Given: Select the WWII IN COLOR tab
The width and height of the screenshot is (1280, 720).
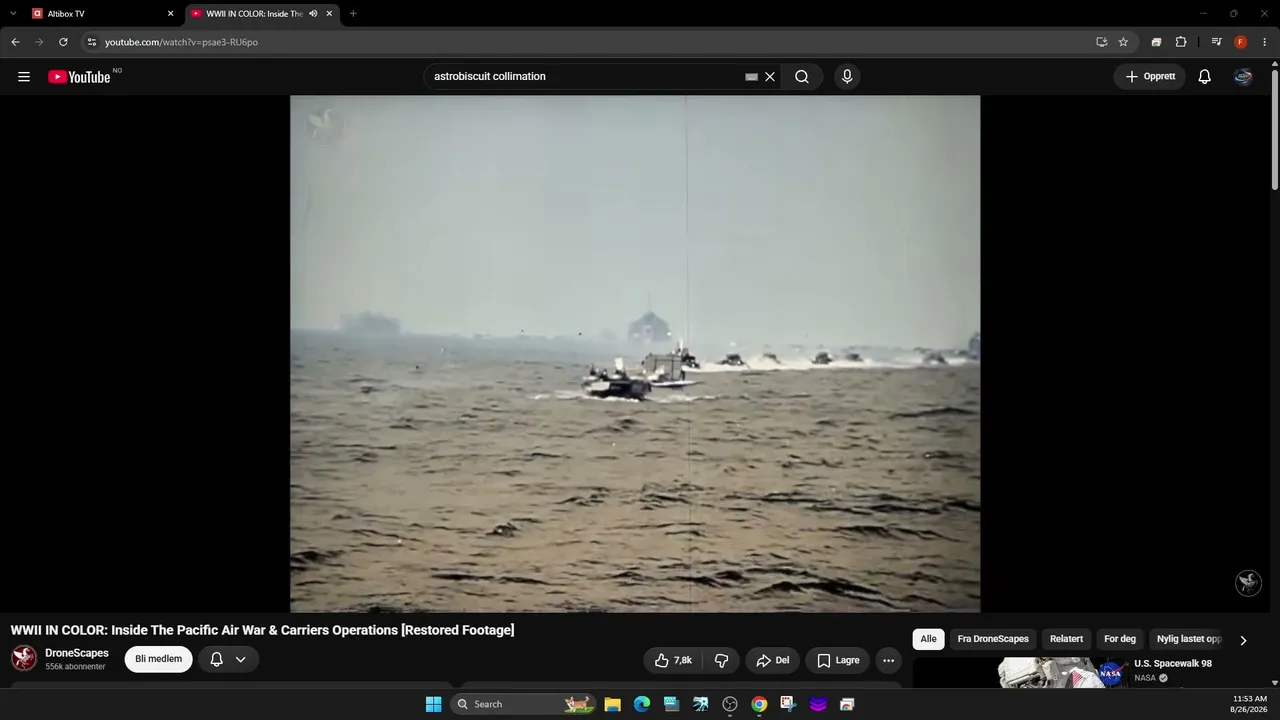Looking at the screenshot, I should [x=262, y=14].
